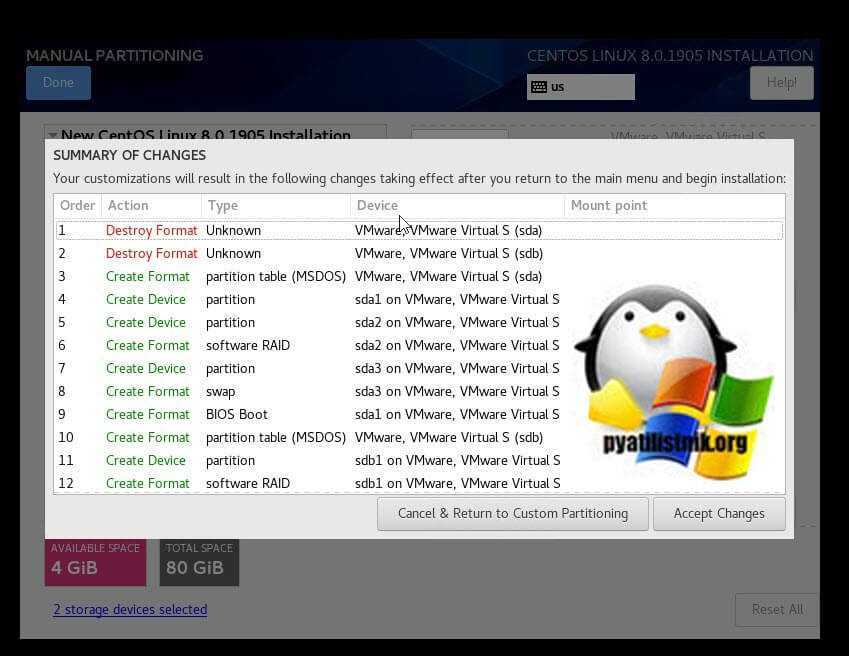Image resolution: width=849 pixels, height=656 pixels.
Task: Select row 9 Create Format action
Action: (x=148, y=415)
